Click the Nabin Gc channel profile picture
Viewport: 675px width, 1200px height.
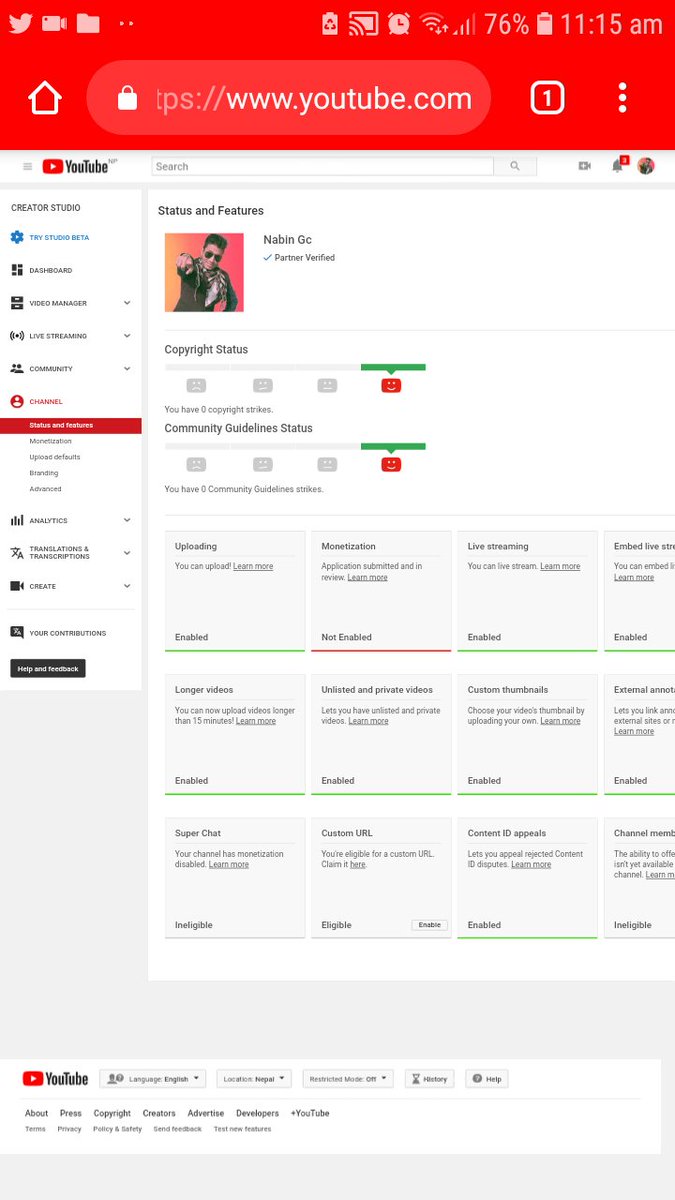tap(204, 272)
